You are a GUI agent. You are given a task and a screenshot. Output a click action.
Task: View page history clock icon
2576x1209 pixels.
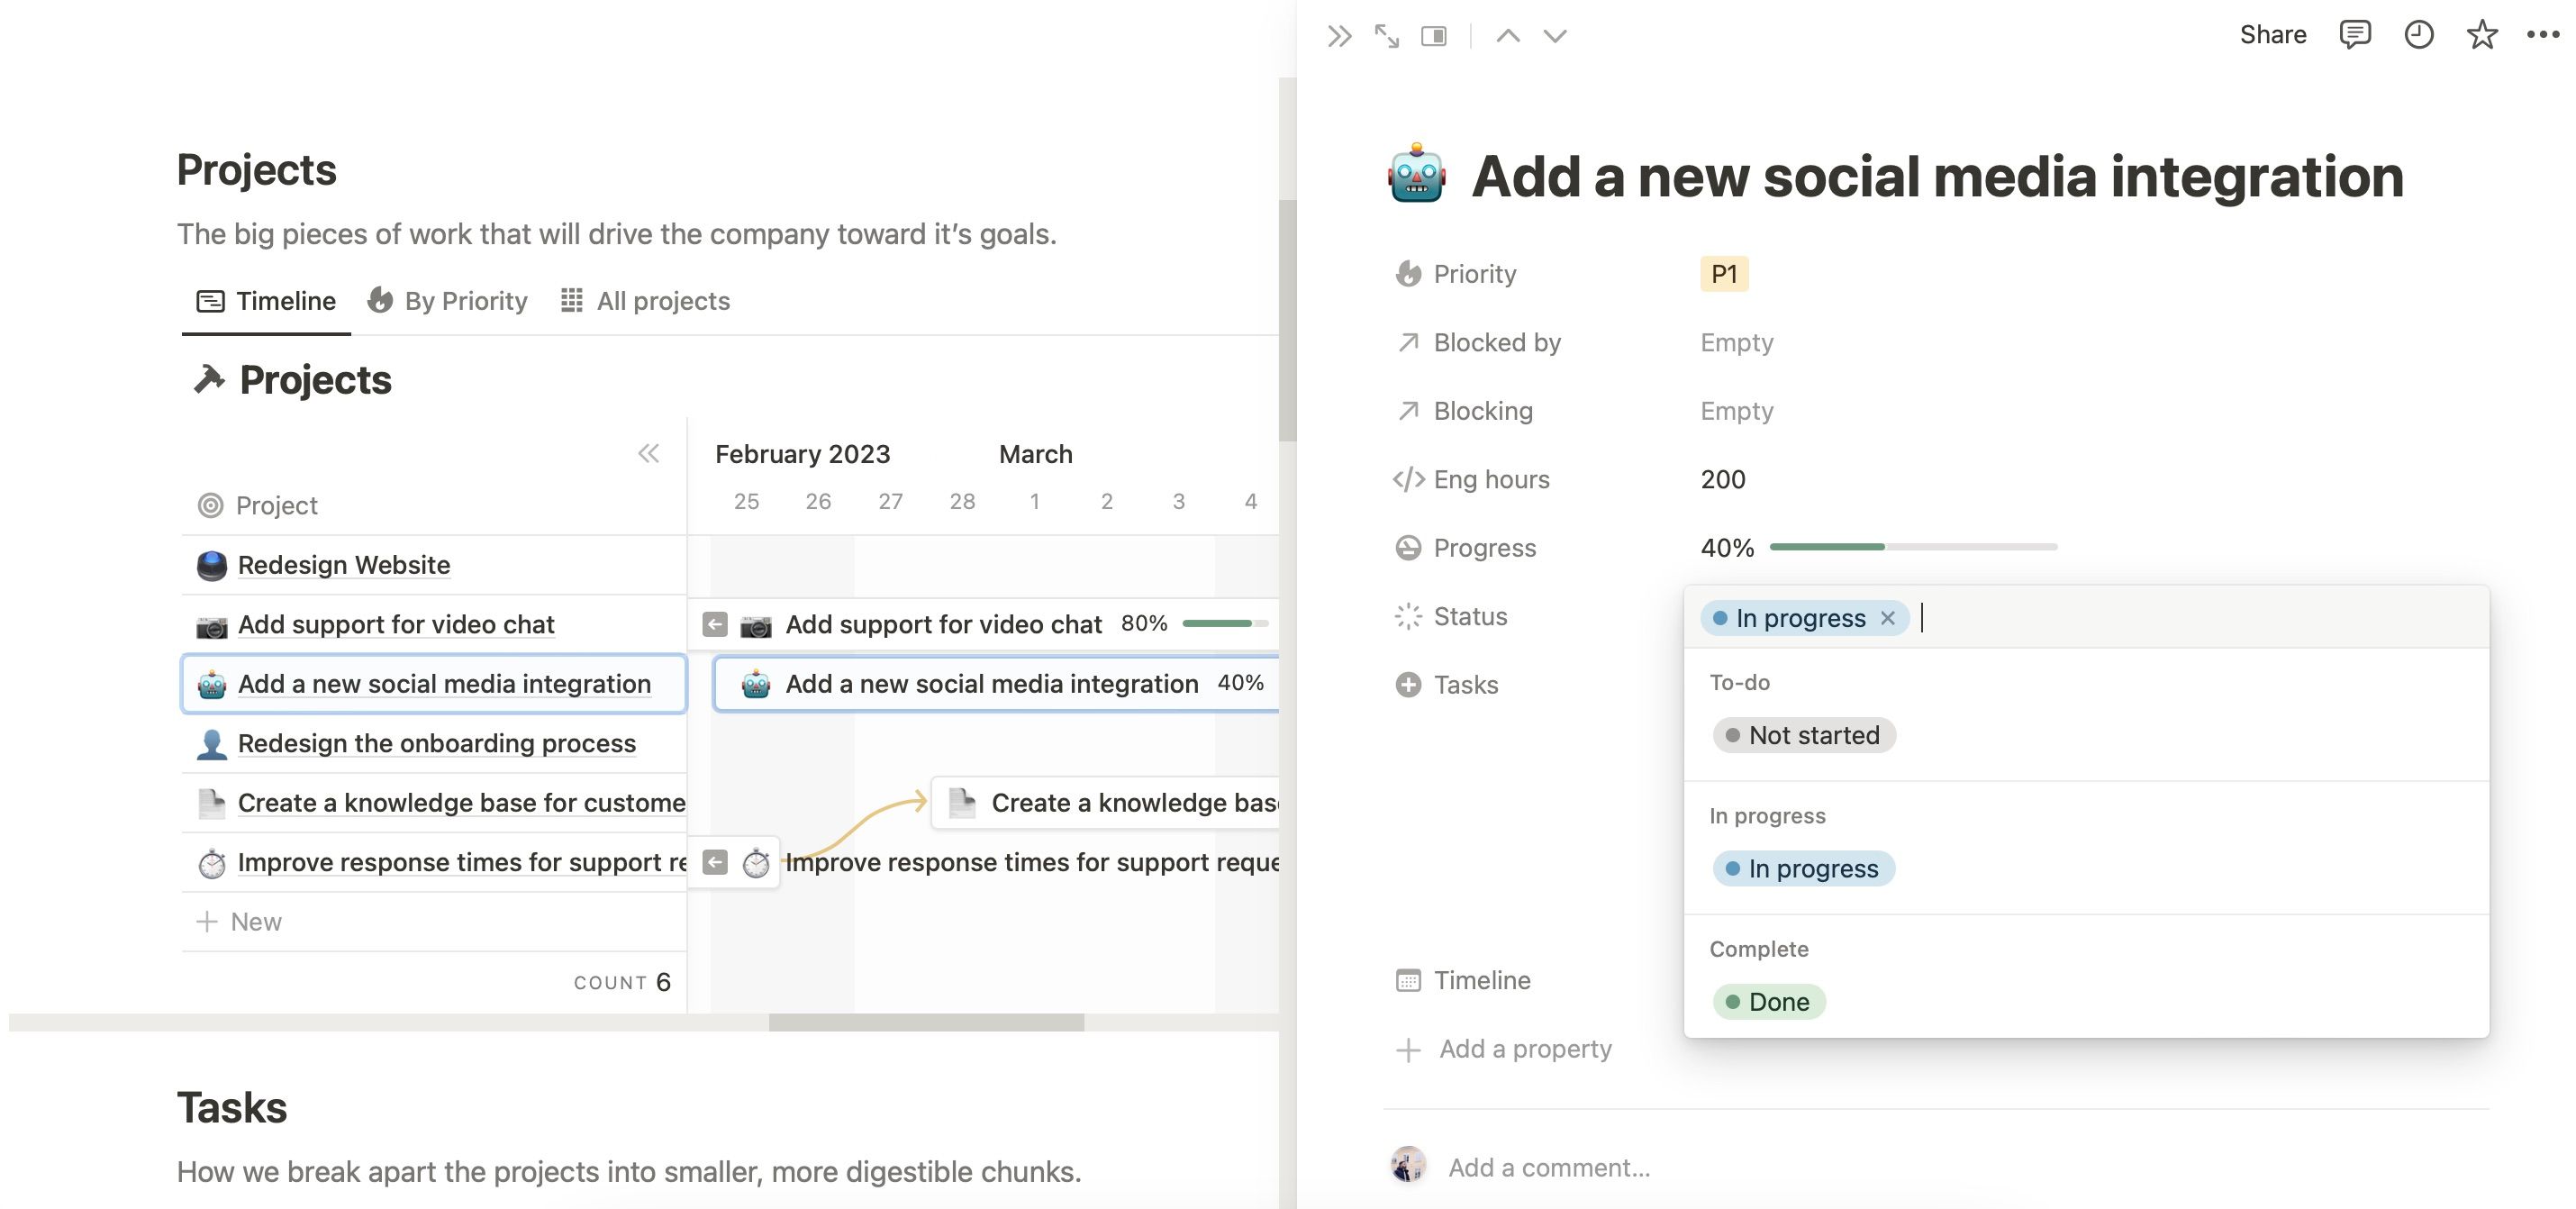coord(2418,35)
